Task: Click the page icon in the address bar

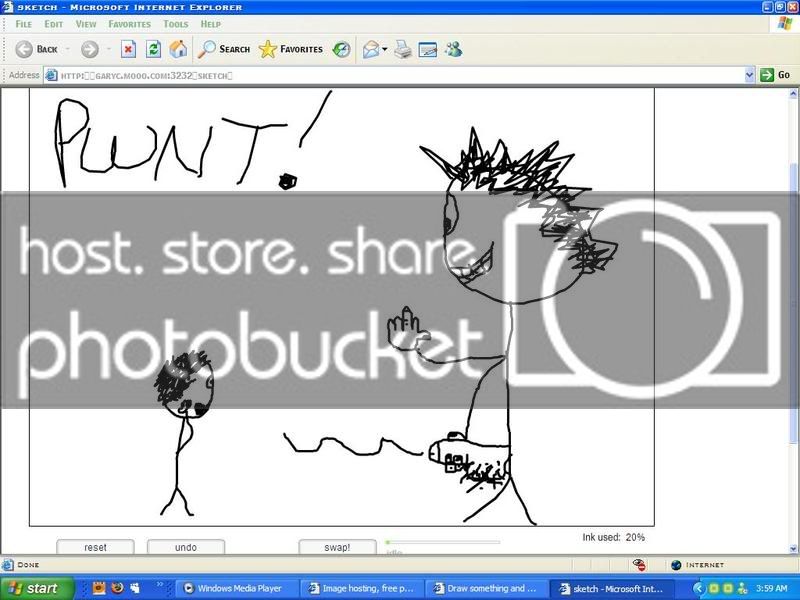Action: coord(51,76)
